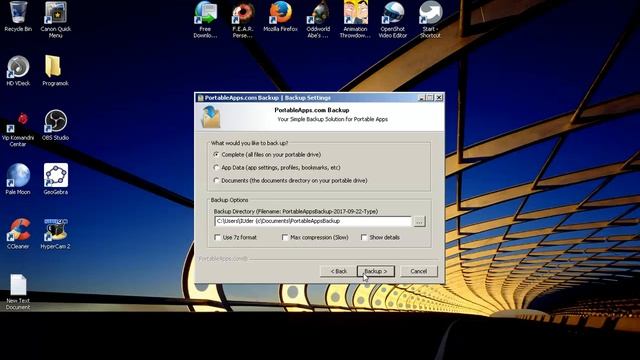Select Complete backup radio option
Screen dimensions: 640x360
(x=216, y=155)
